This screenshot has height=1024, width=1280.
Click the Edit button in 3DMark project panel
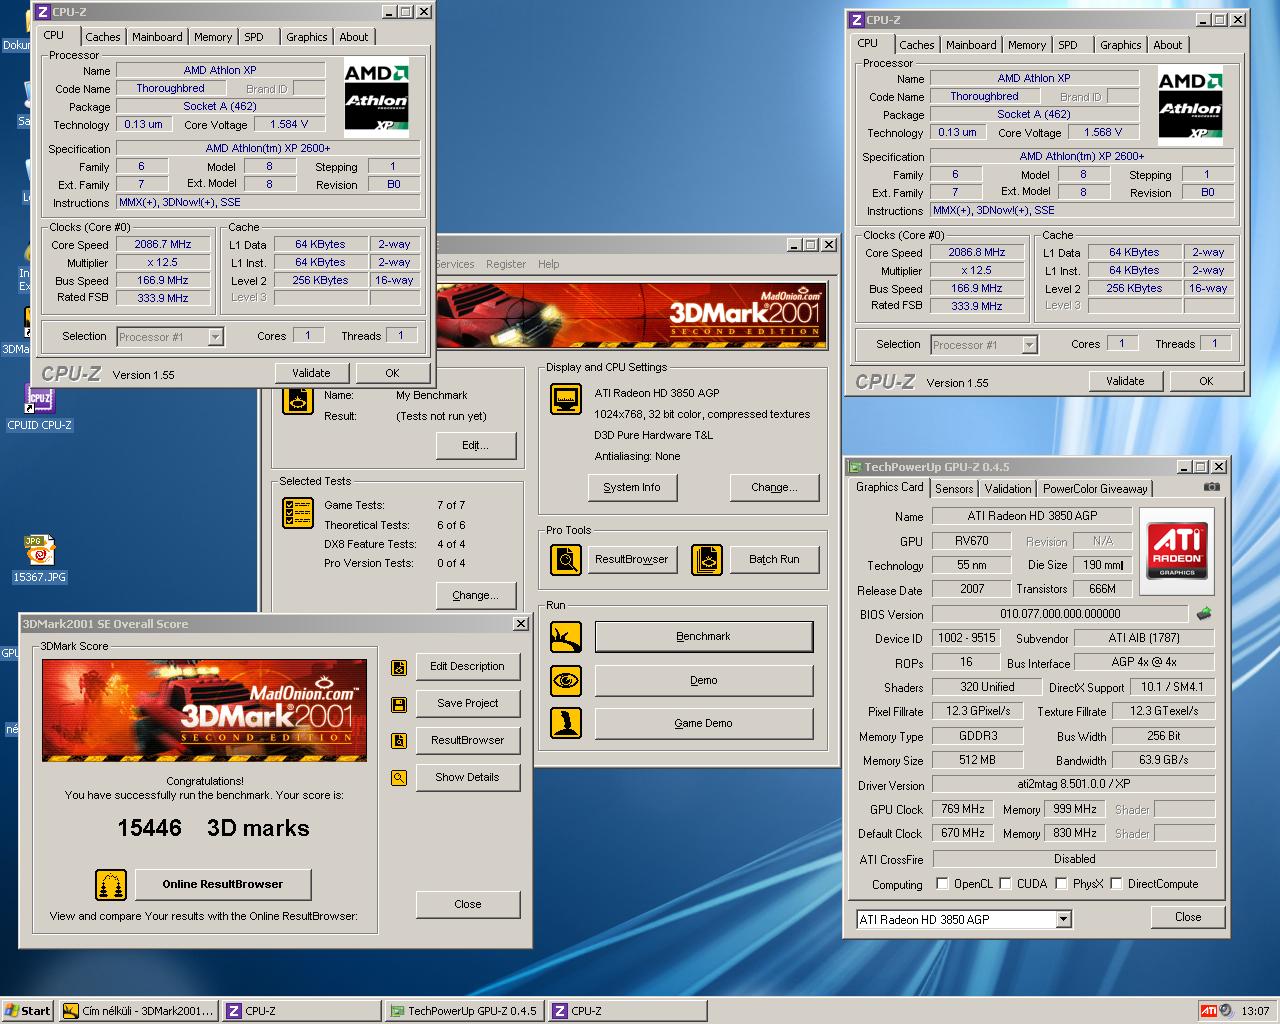(475, 445)
